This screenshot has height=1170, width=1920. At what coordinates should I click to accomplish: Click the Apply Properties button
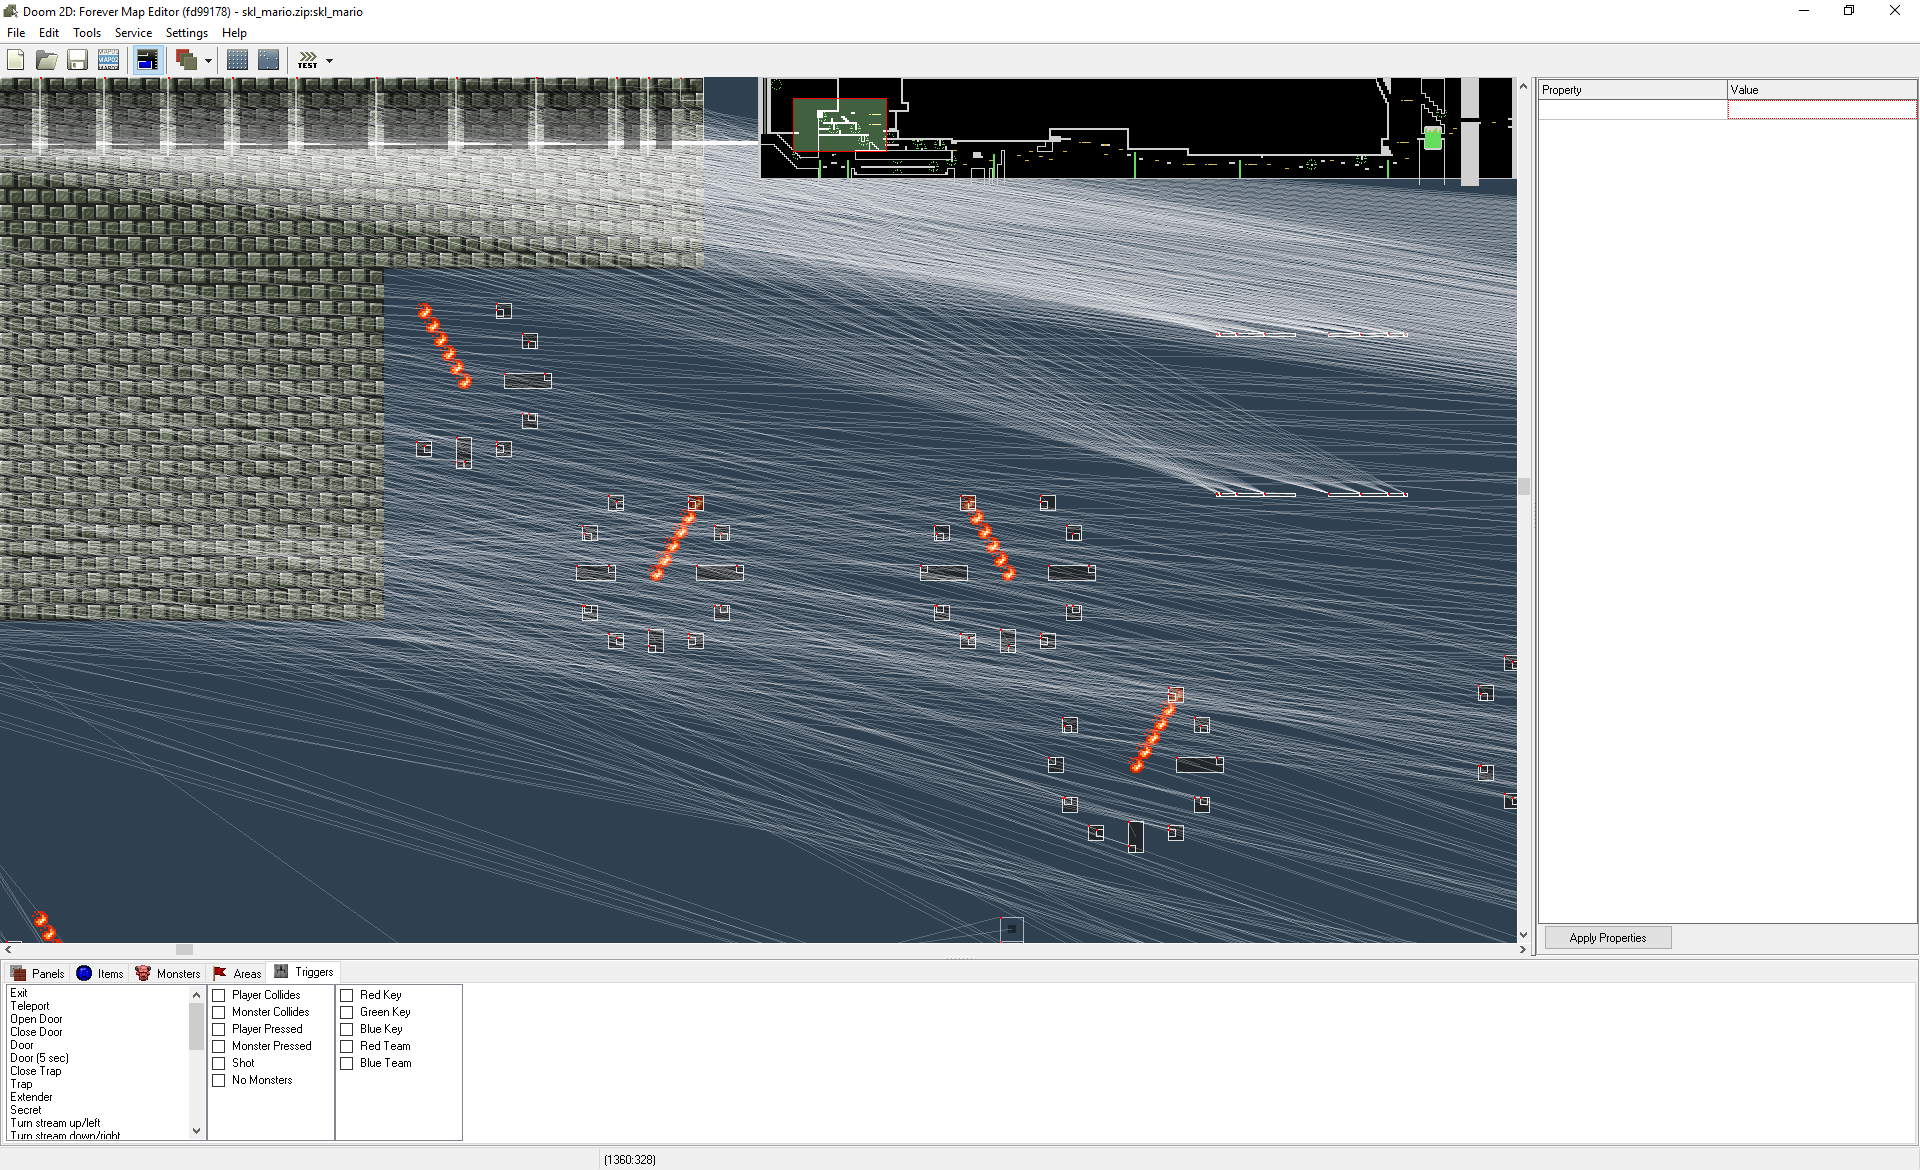coord(1607,938)
